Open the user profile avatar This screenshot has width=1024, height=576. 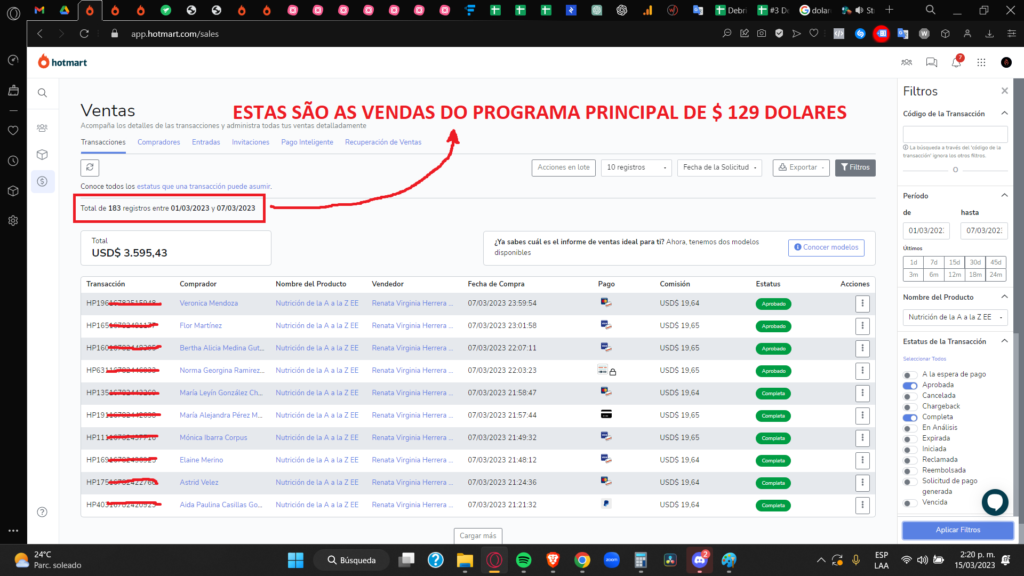tap(1006, 62)
